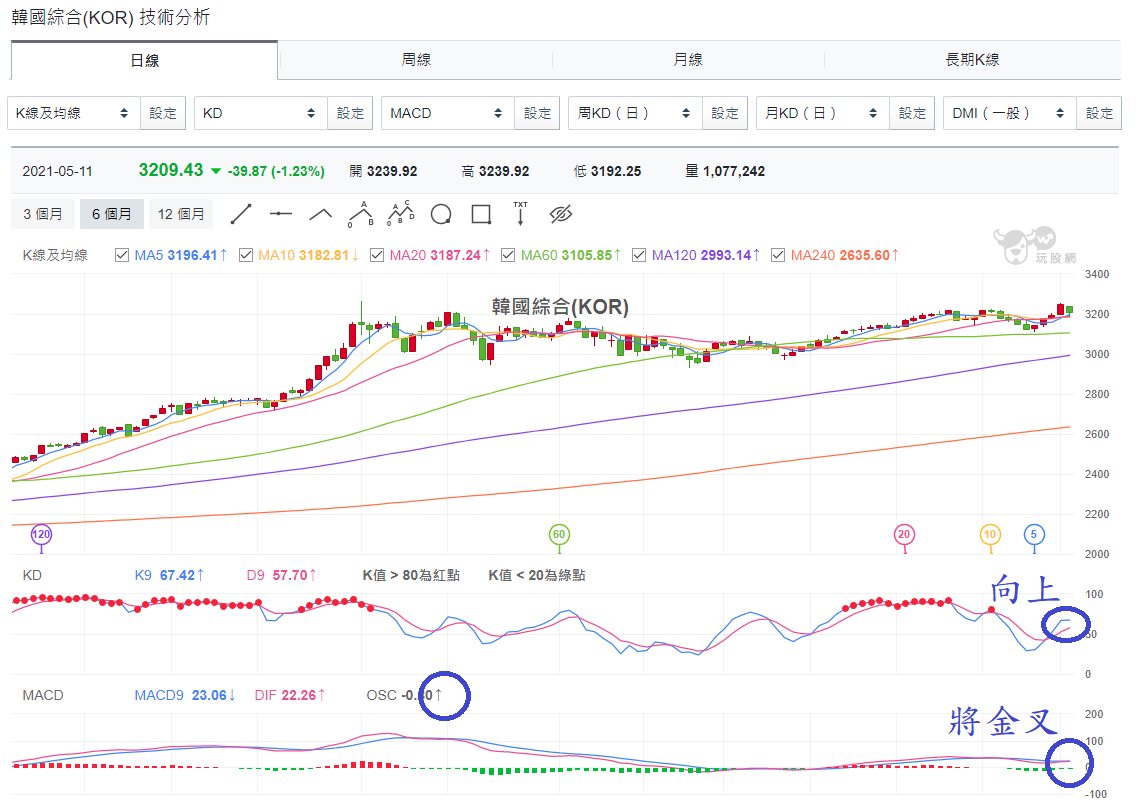The image size is (1145, 802).
Task: Select the trend line drawing tool
Action: (x=241, y=214)
